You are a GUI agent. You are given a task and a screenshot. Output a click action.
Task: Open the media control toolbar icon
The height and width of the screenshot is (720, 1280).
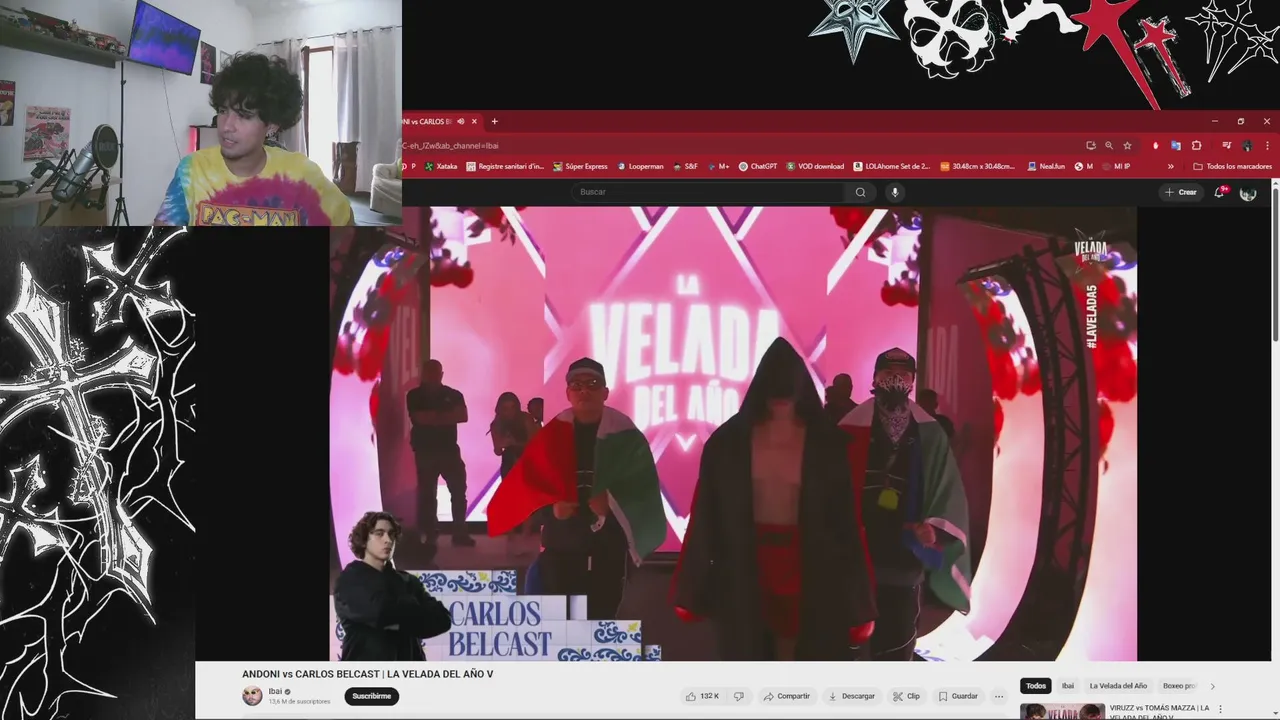(1227, 145)
